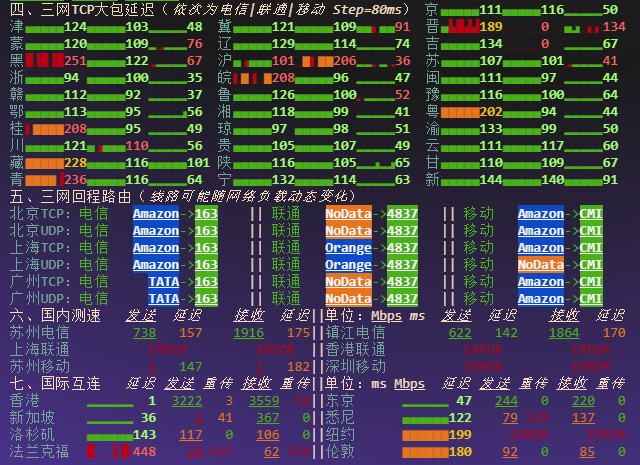Click the 738 send speed for 苏州电信
640x465 pixels.
click(144, 333)
